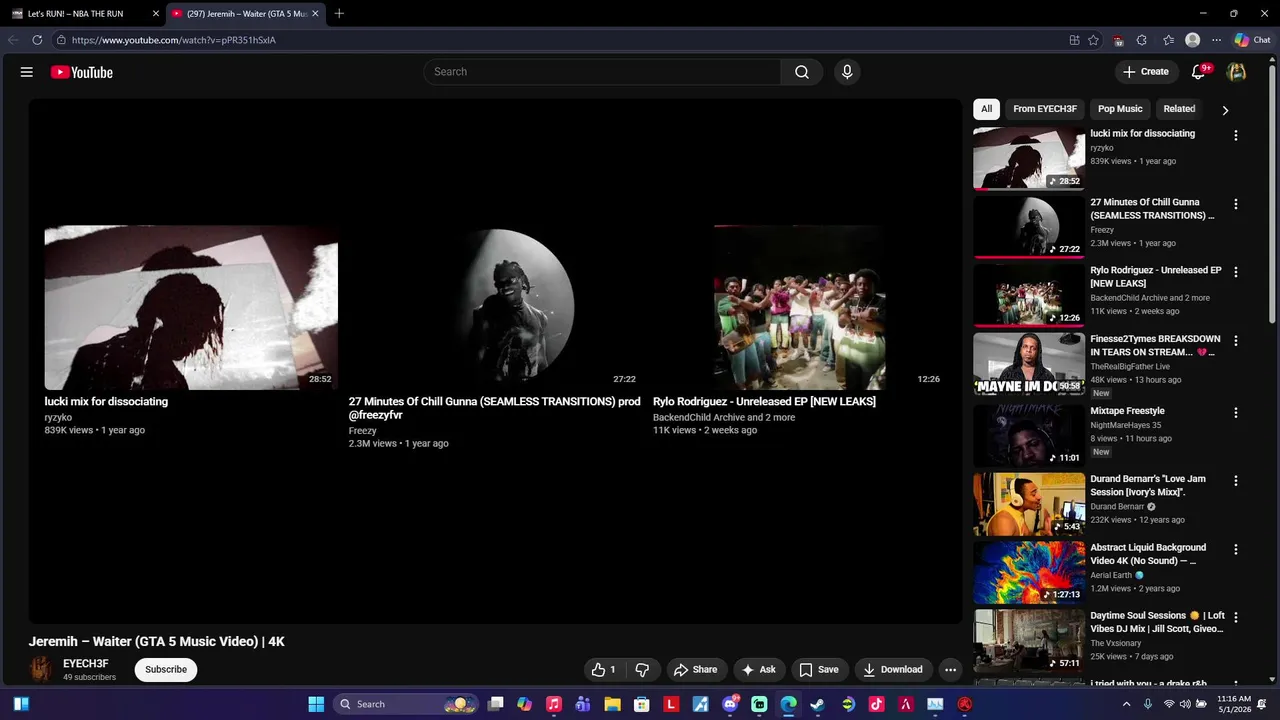
Task: Like the video with thumbs up
Action: (604, 670)
